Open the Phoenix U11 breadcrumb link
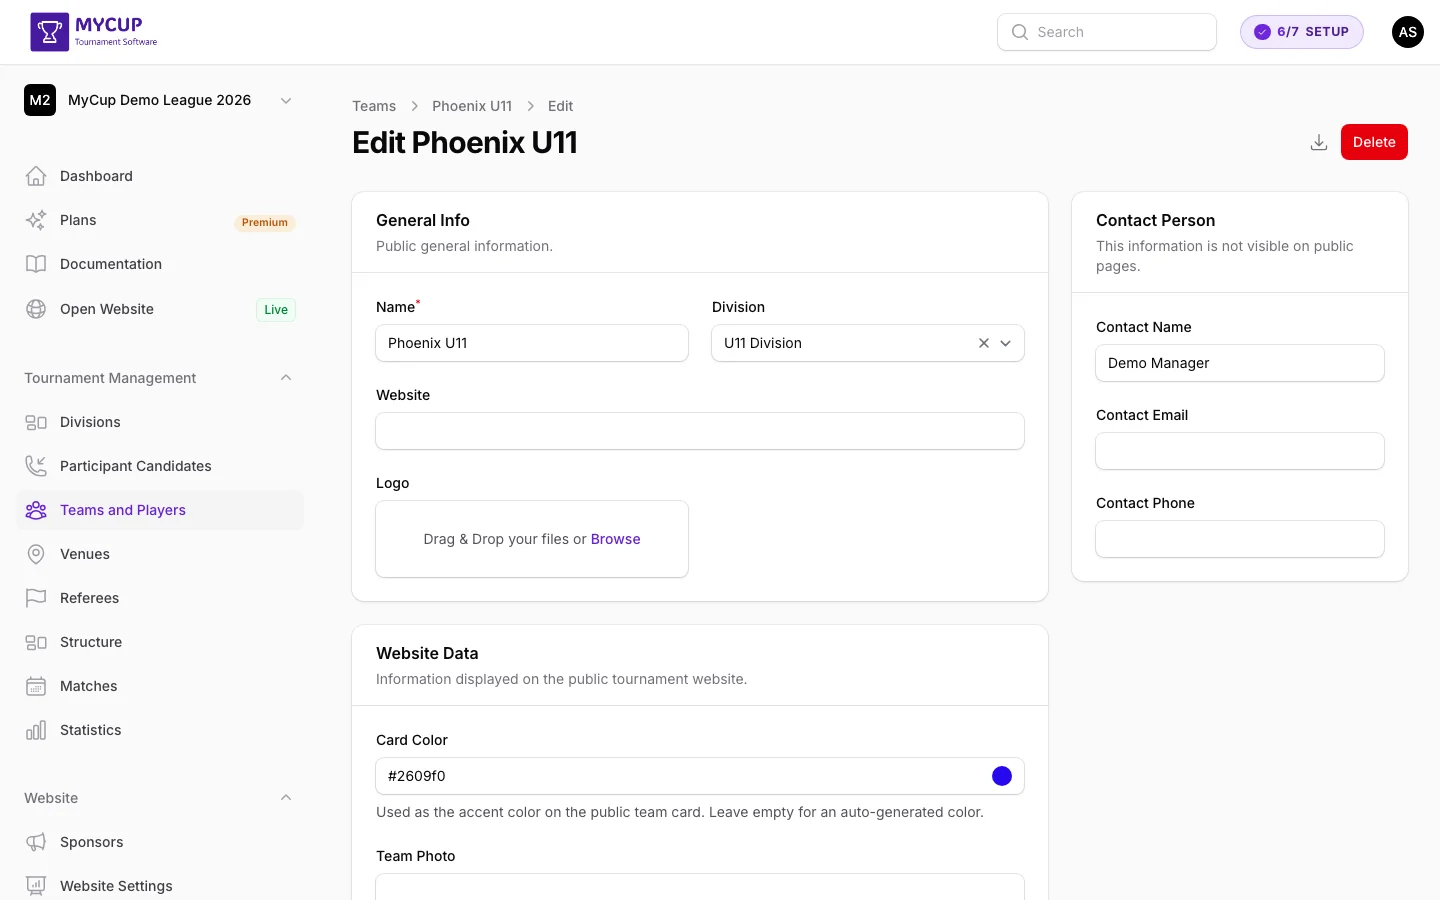The image size is (1440, 900). [472, 106]
